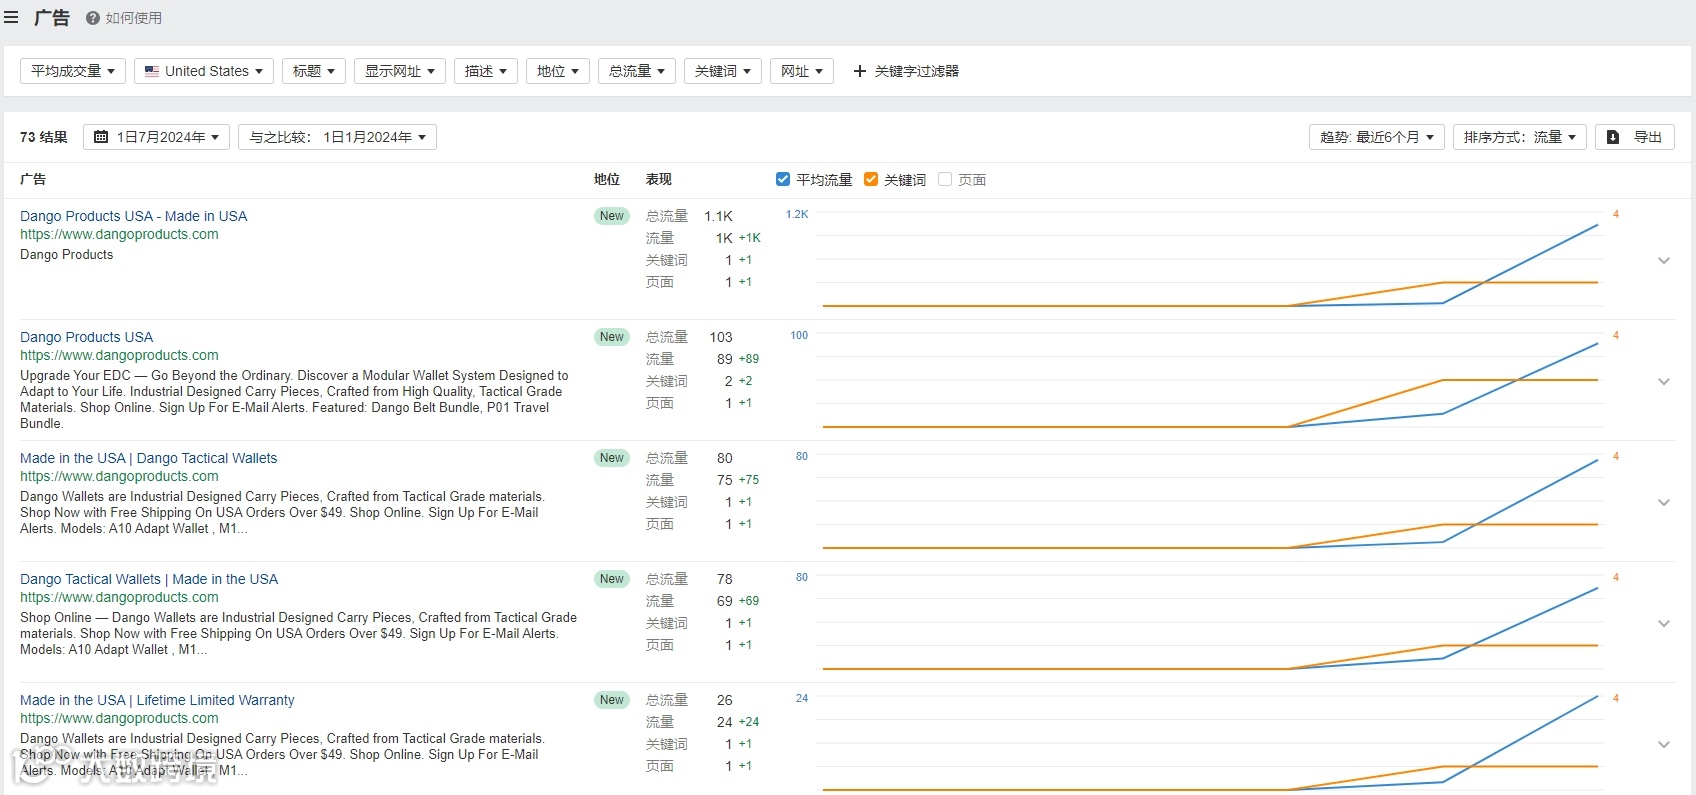Click the +89 traffic change value
Screen dimensions: 1696x795
click(x=749, y=359)
